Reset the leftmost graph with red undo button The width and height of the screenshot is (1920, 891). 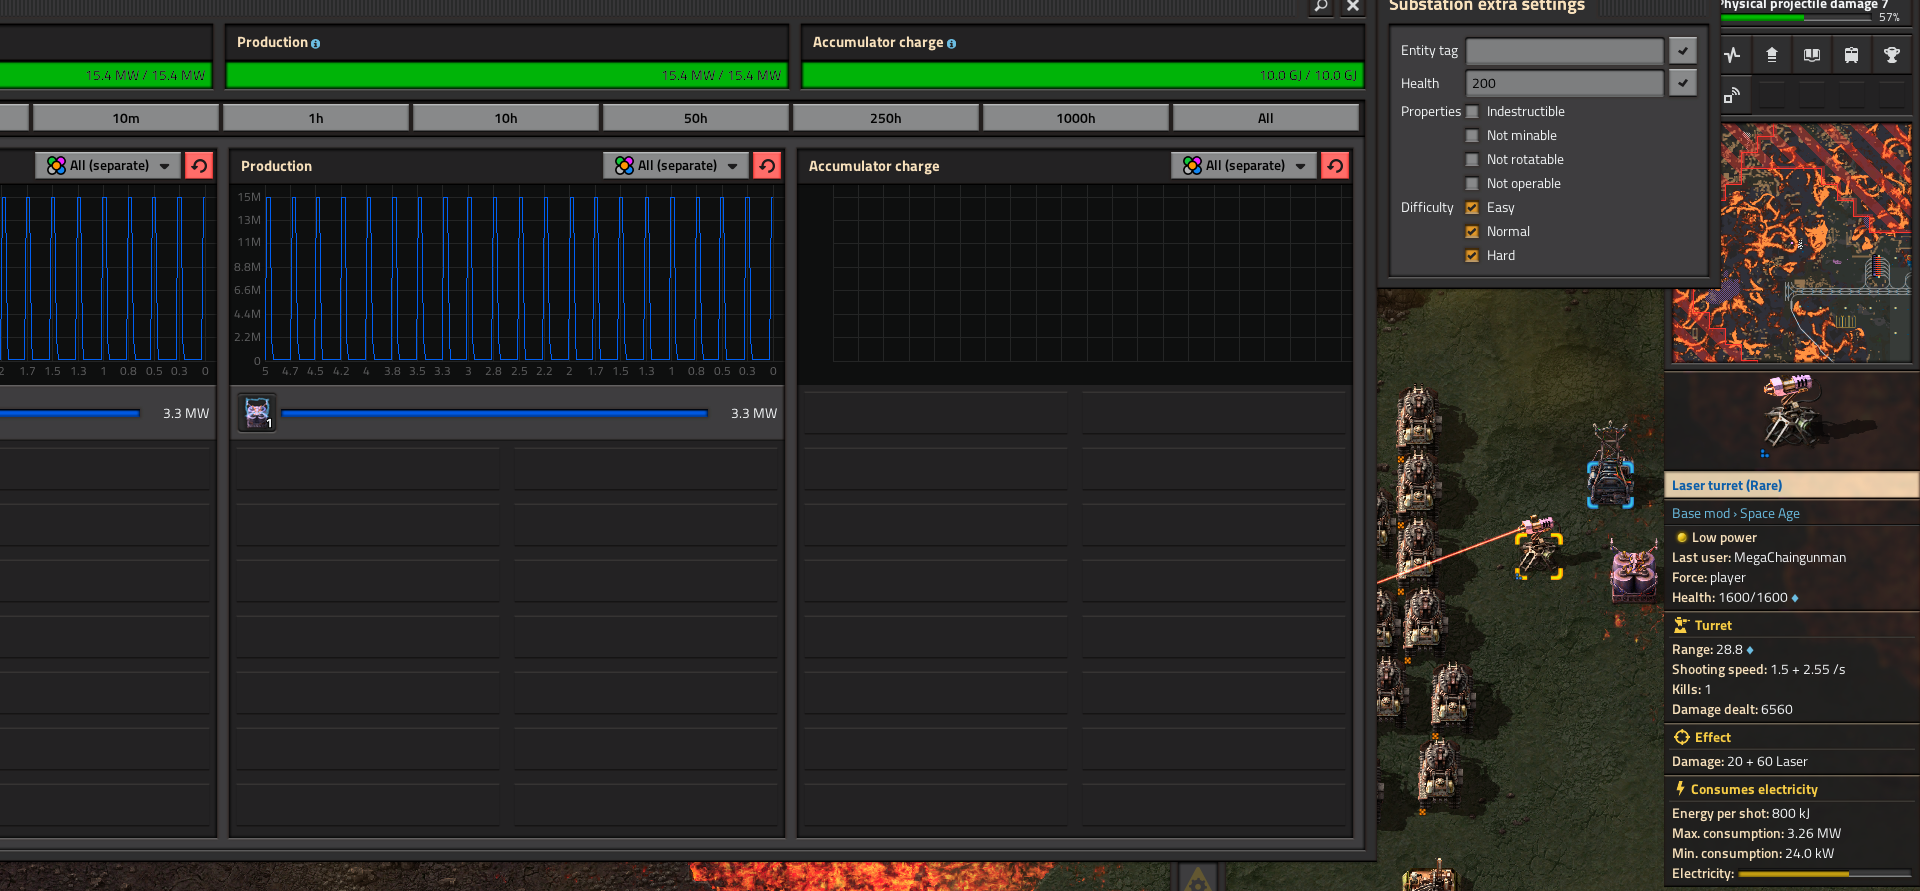coord(199,166)
